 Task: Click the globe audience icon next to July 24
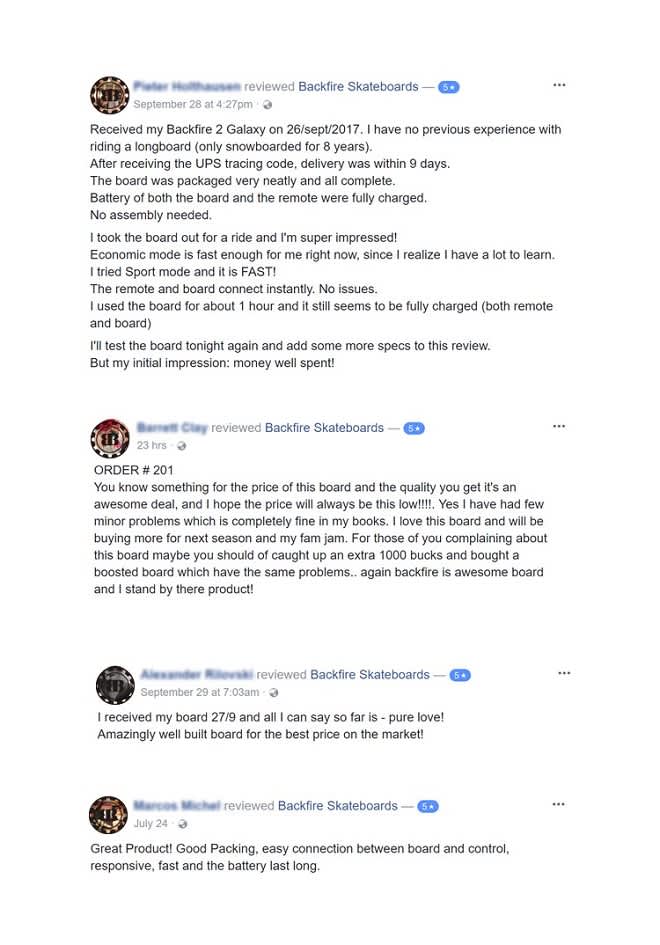pyautogui.click(x=183, y=823)
